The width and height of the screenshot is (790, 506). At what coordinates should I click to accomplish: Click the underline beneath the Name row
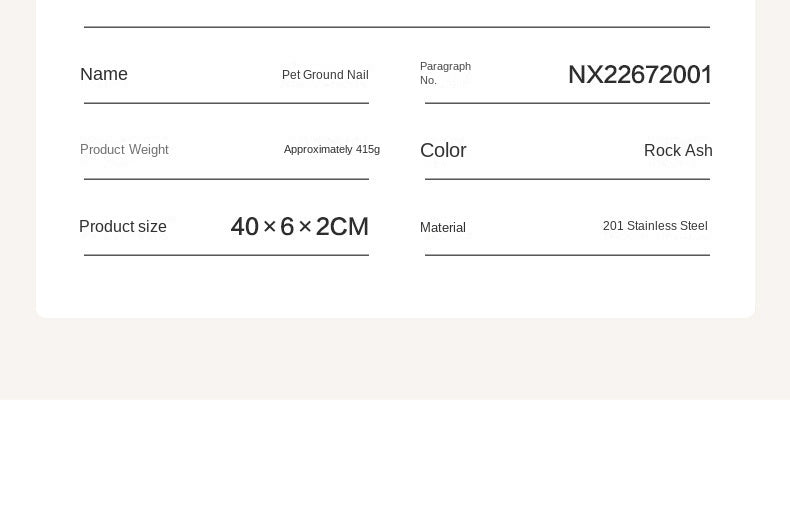click(x=226, y=103)
